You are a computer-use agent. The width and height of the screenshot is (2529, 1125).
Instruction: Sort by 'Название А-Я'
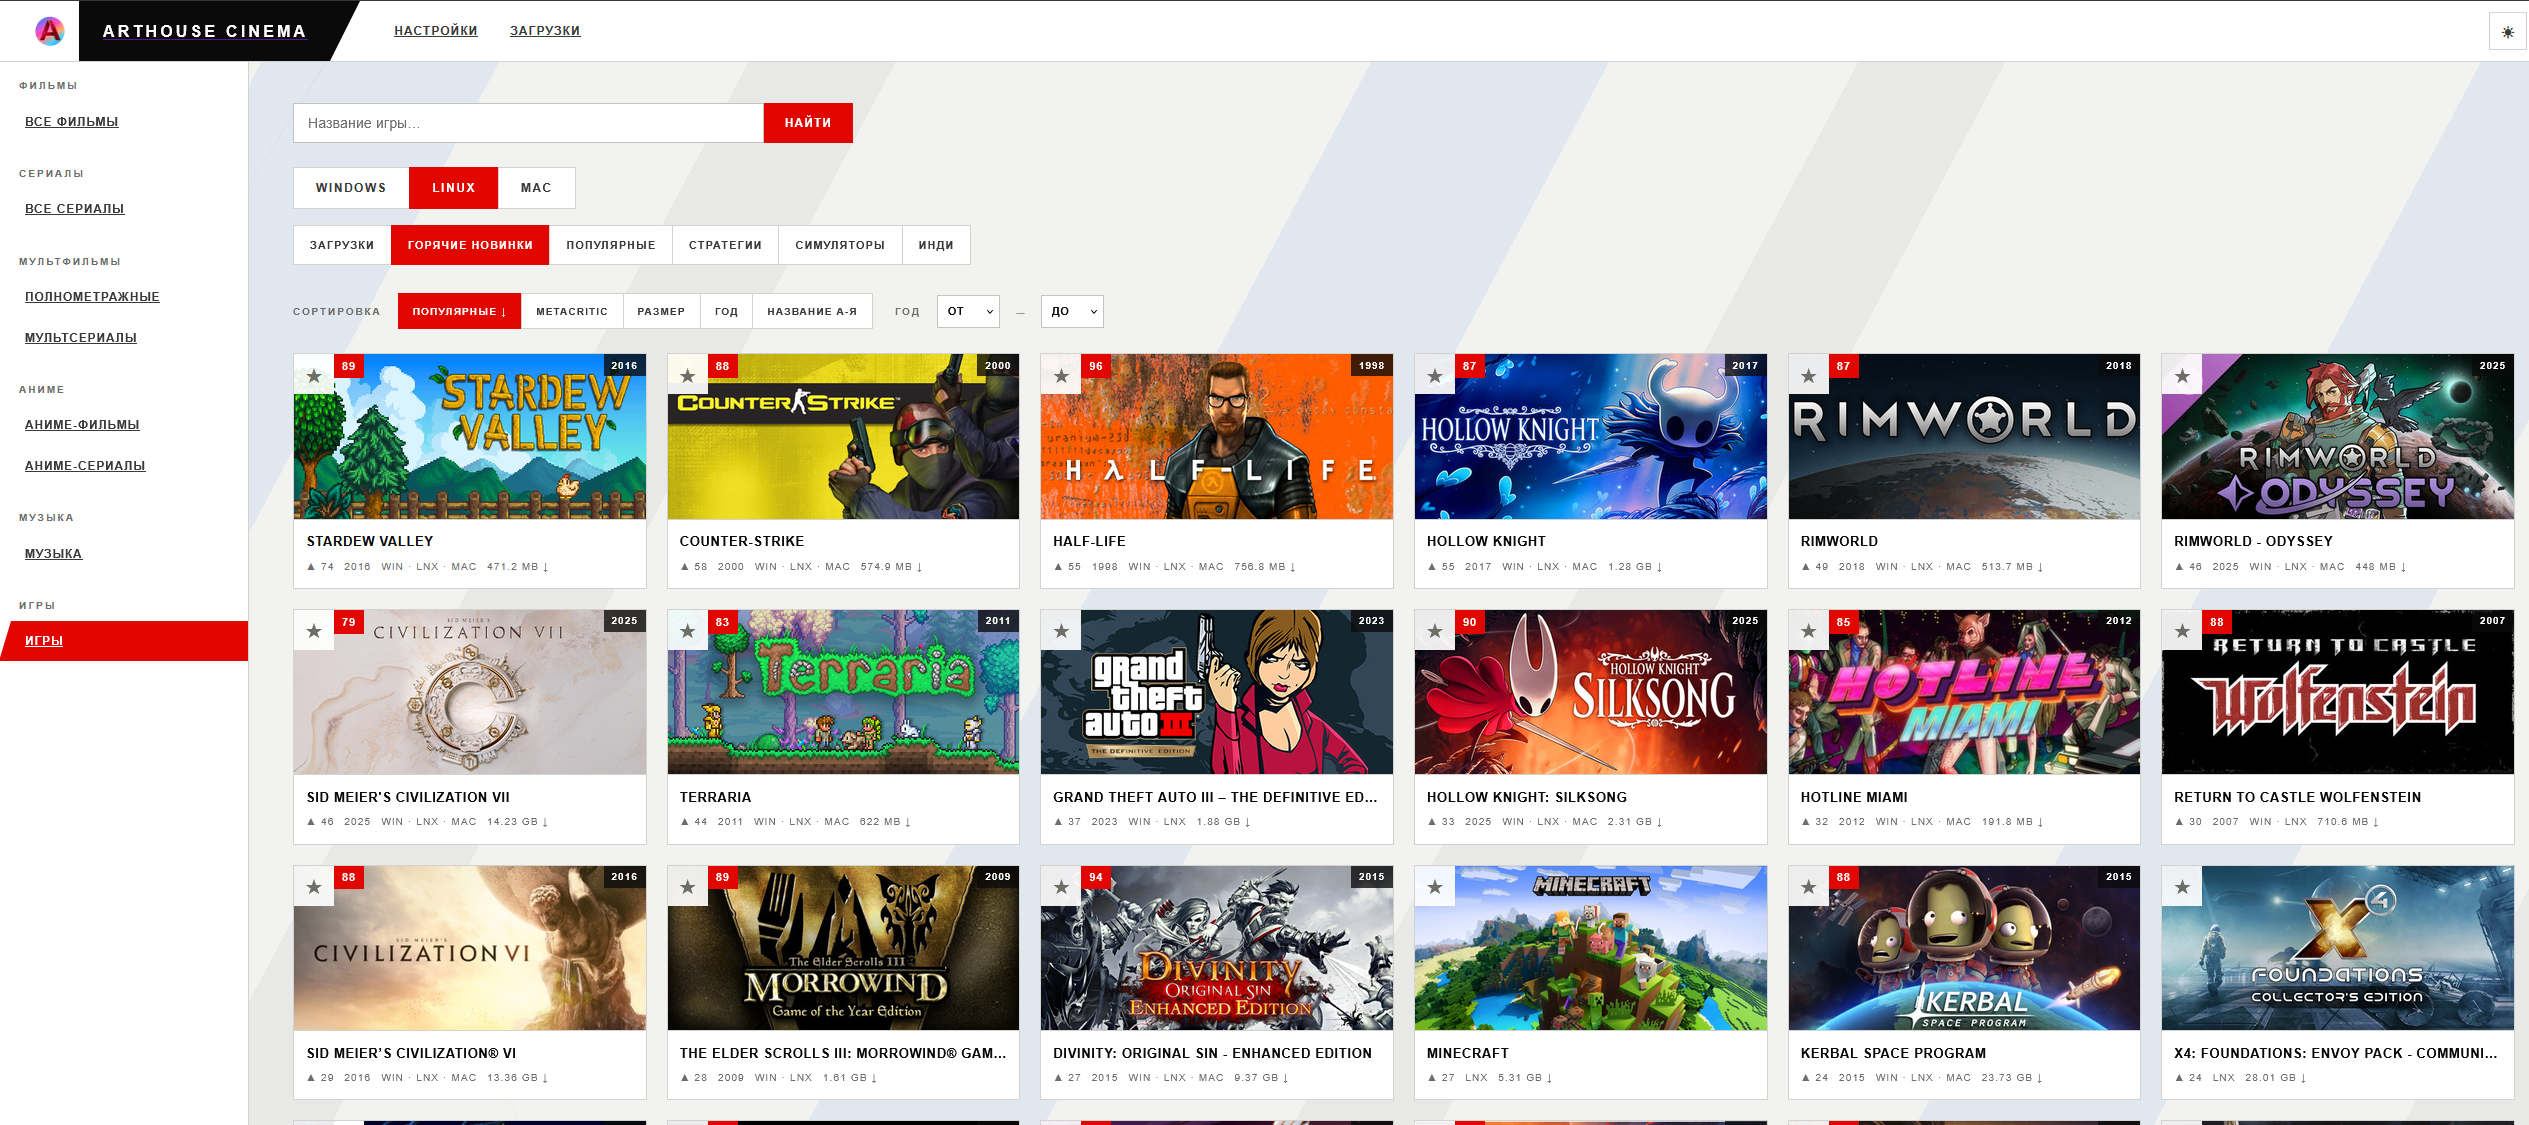point(812,311)
